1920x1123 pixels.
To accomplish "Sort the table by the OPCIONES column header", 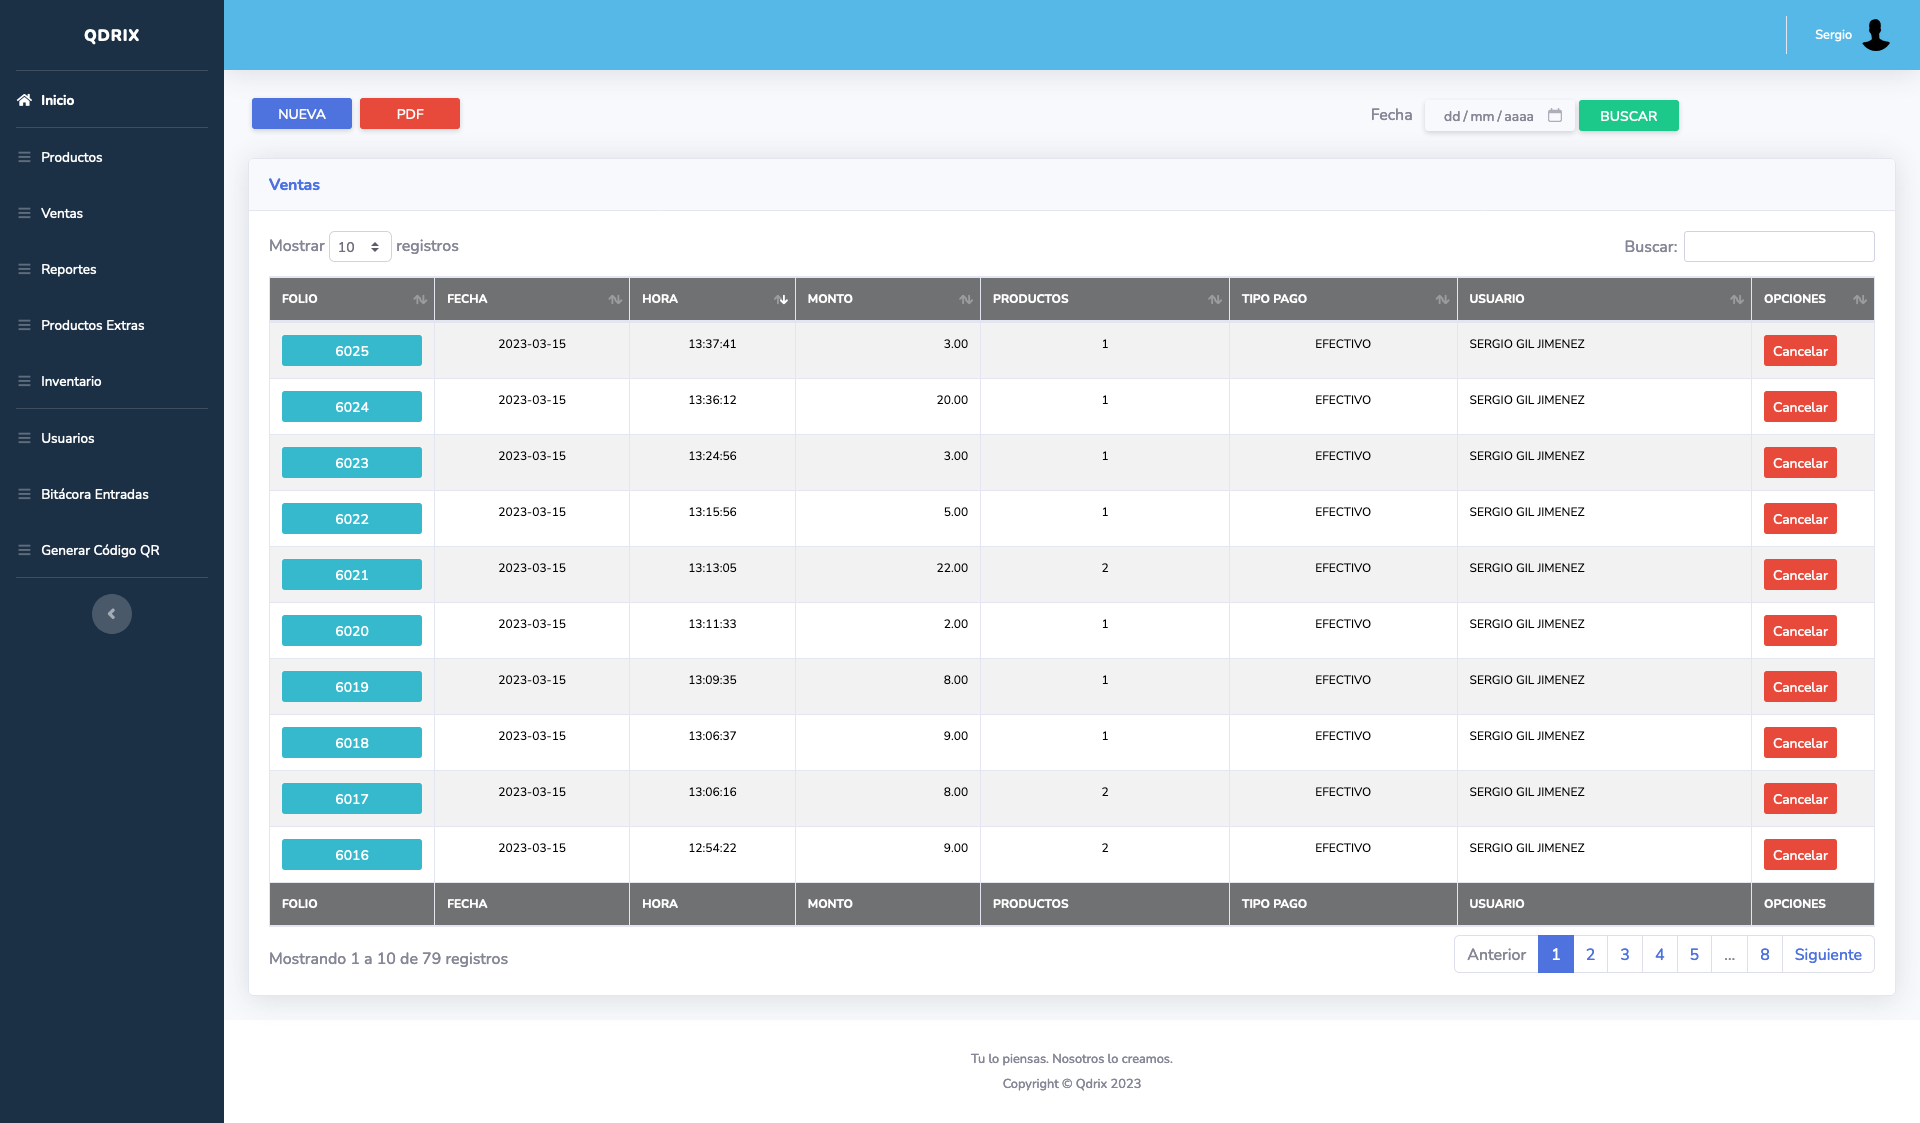I will [1813, 299].
